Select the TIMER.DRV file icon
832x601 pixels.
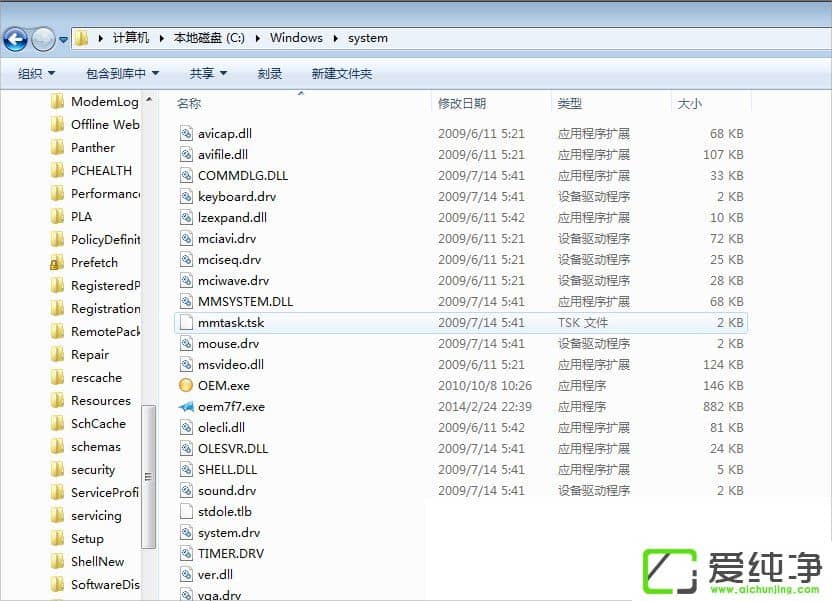[x=186, y=553]
